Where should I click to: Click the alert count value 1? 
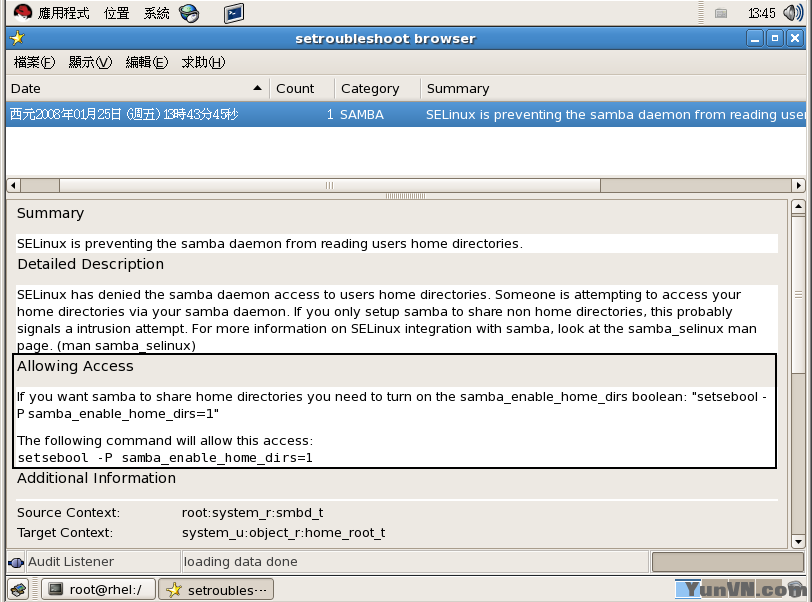(330, 114)
